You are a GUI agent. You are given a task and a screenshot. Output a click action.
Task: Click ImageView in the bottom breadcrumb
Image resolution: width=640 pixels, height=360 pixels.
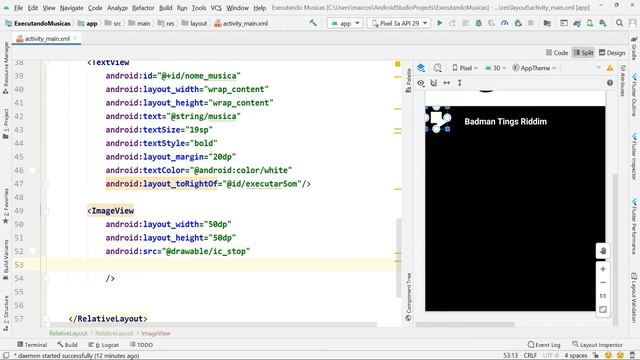pyautogui.click(x=156, y=333)
